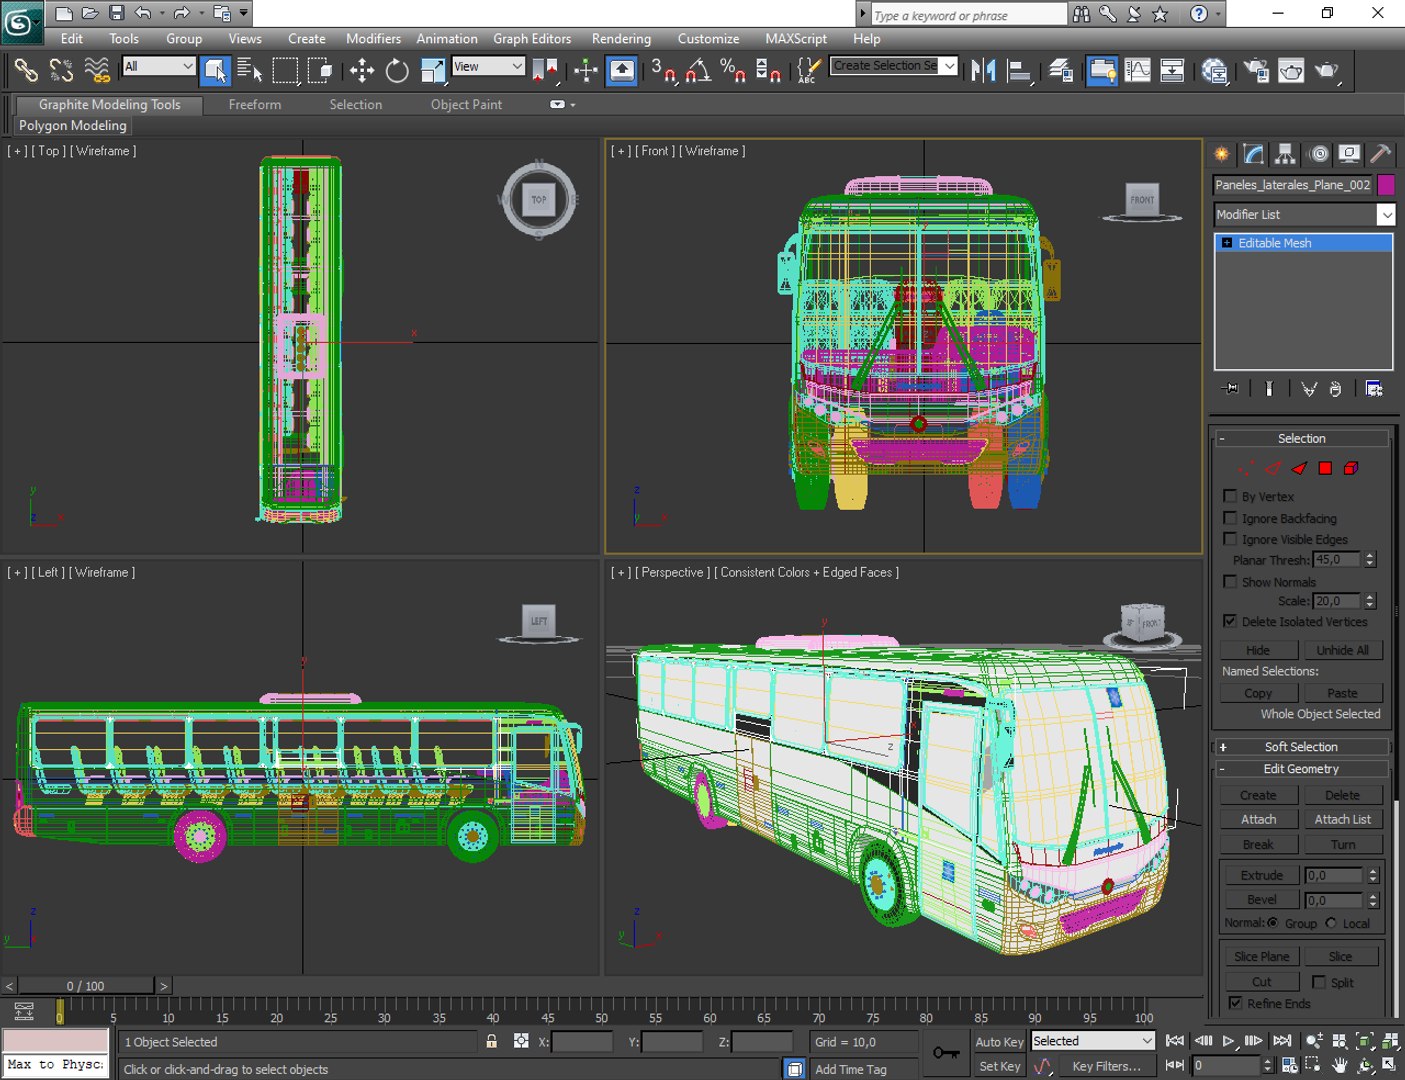This screenshot has width=1405, height=1080.
Task: Activate the Select and Rotate tool
Action: [x=397, y=70]
